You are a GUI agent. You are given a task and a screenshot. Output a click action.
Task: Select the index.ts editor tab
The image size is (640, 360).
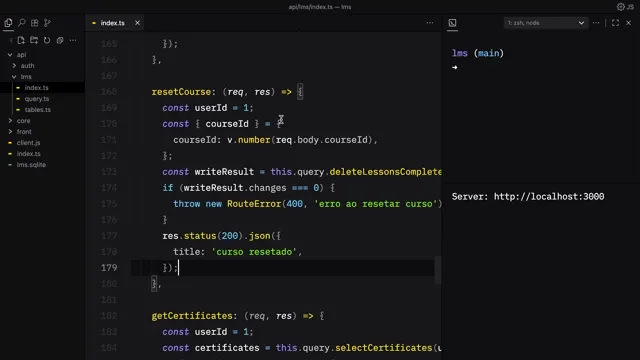point(113,23)
